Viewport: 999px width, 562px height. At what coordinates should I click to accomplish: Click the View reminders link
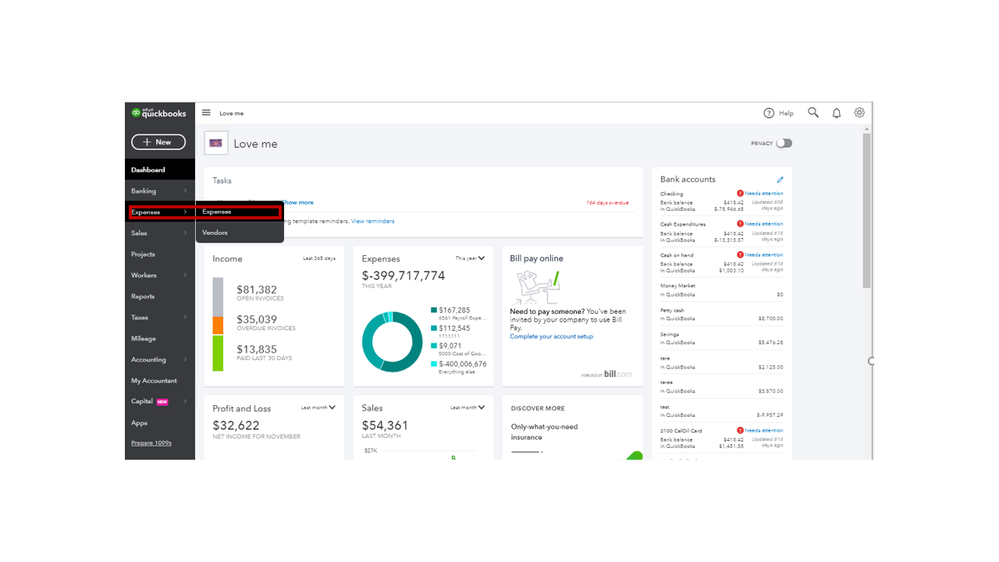(373, 221)
